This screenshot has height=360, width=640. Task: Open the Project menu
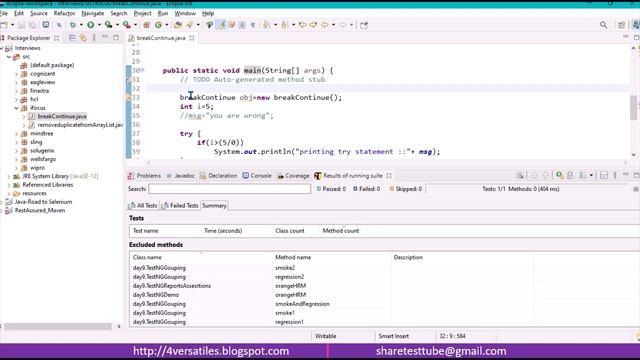click(142, 13)
